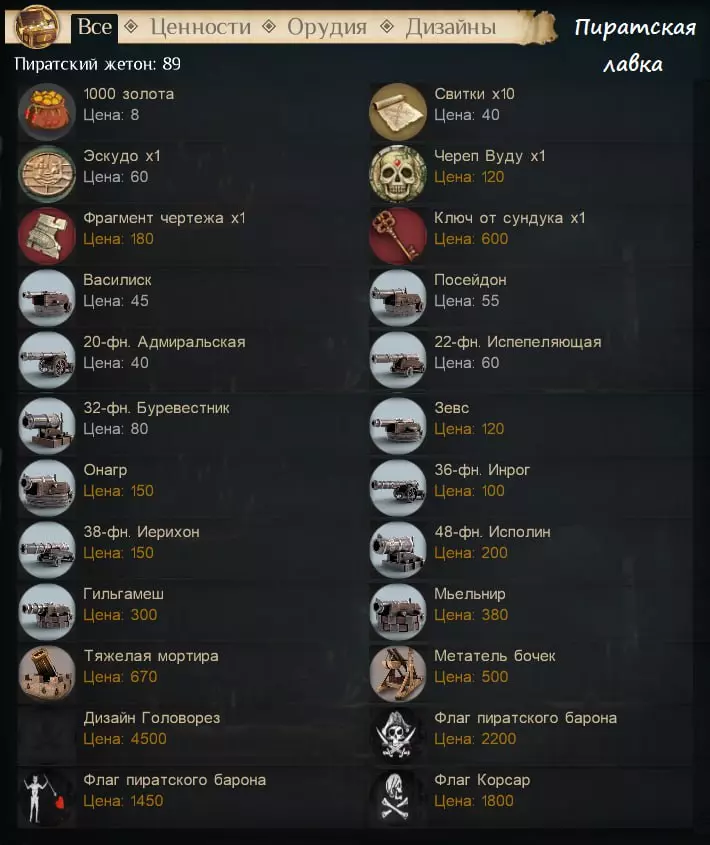The image size is (710, 845).
Task: Click the Василиск item name
Action: (x=117, y=280)
